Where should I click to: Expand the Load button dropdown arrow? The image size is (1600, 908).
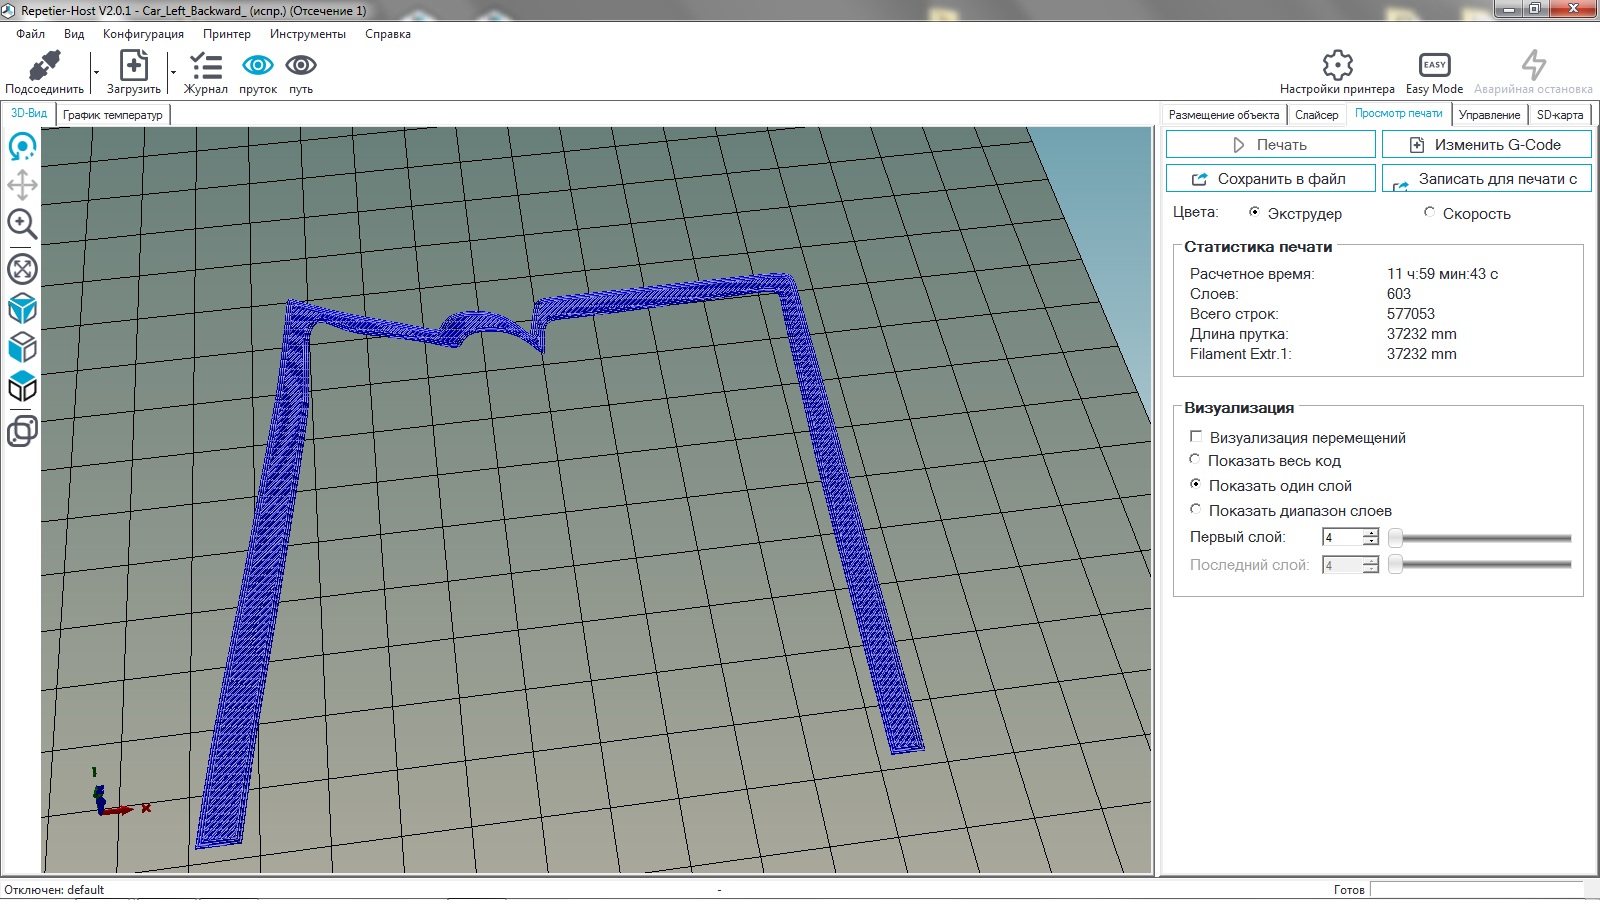click(173, 73)
